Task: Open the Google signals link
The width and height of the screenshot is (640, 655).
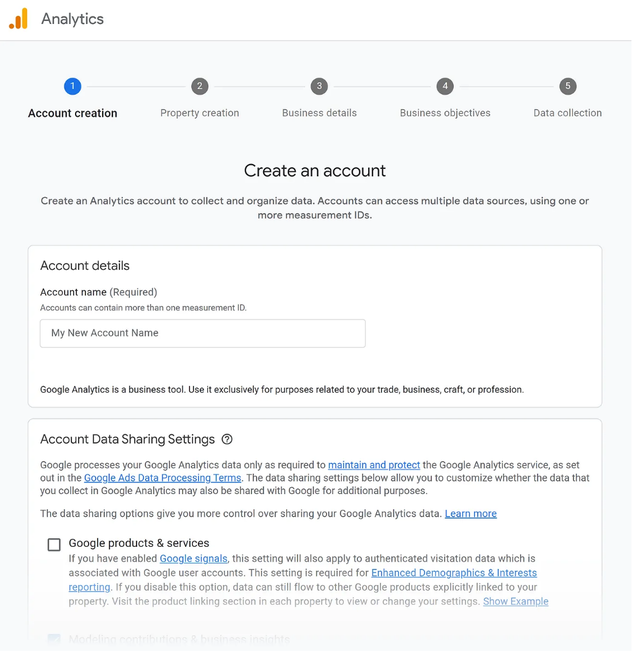Action: click(x=194, y=559)
